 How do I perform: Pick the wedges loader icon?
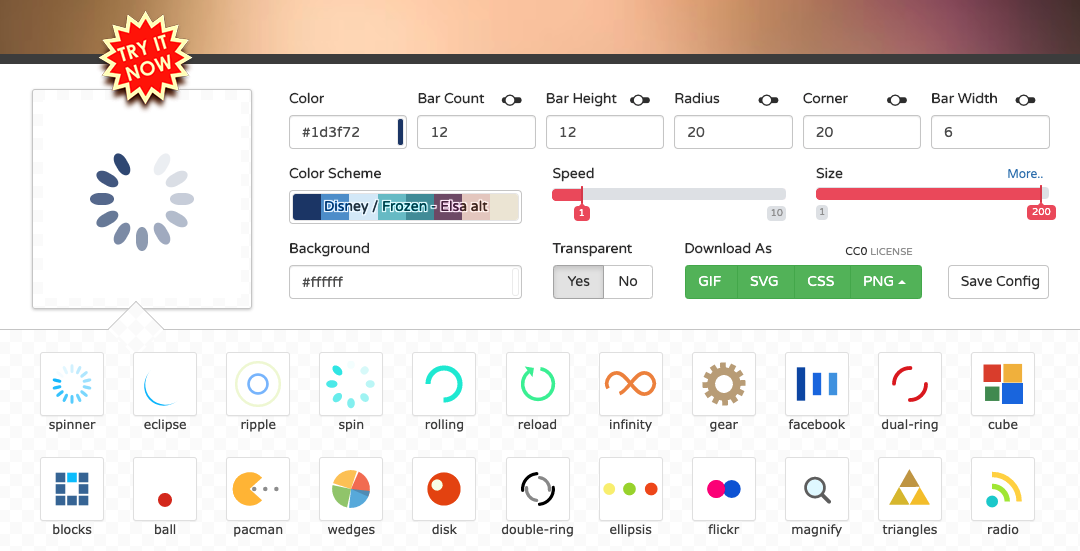point(351,488)
